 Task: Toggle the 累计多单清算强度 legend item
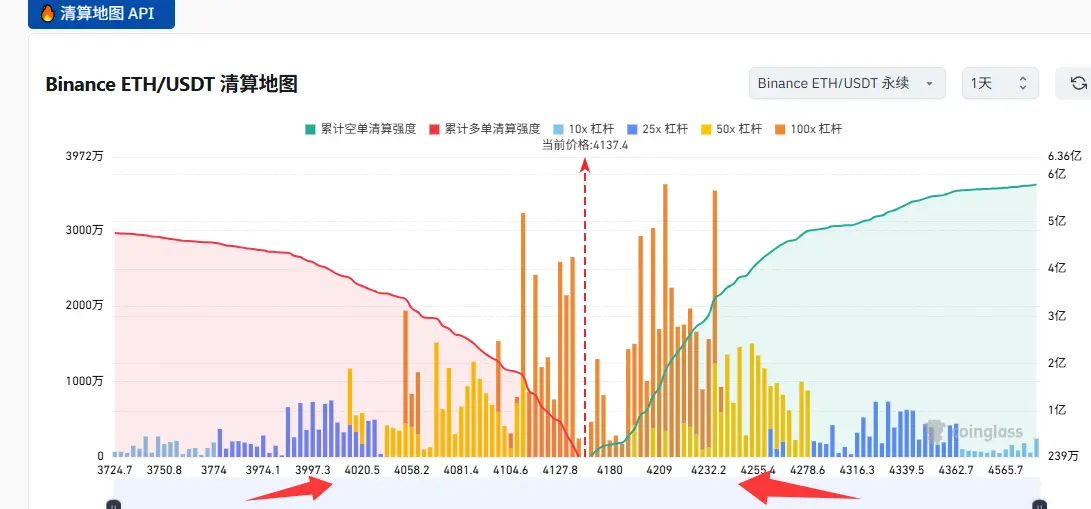(484, 129)
